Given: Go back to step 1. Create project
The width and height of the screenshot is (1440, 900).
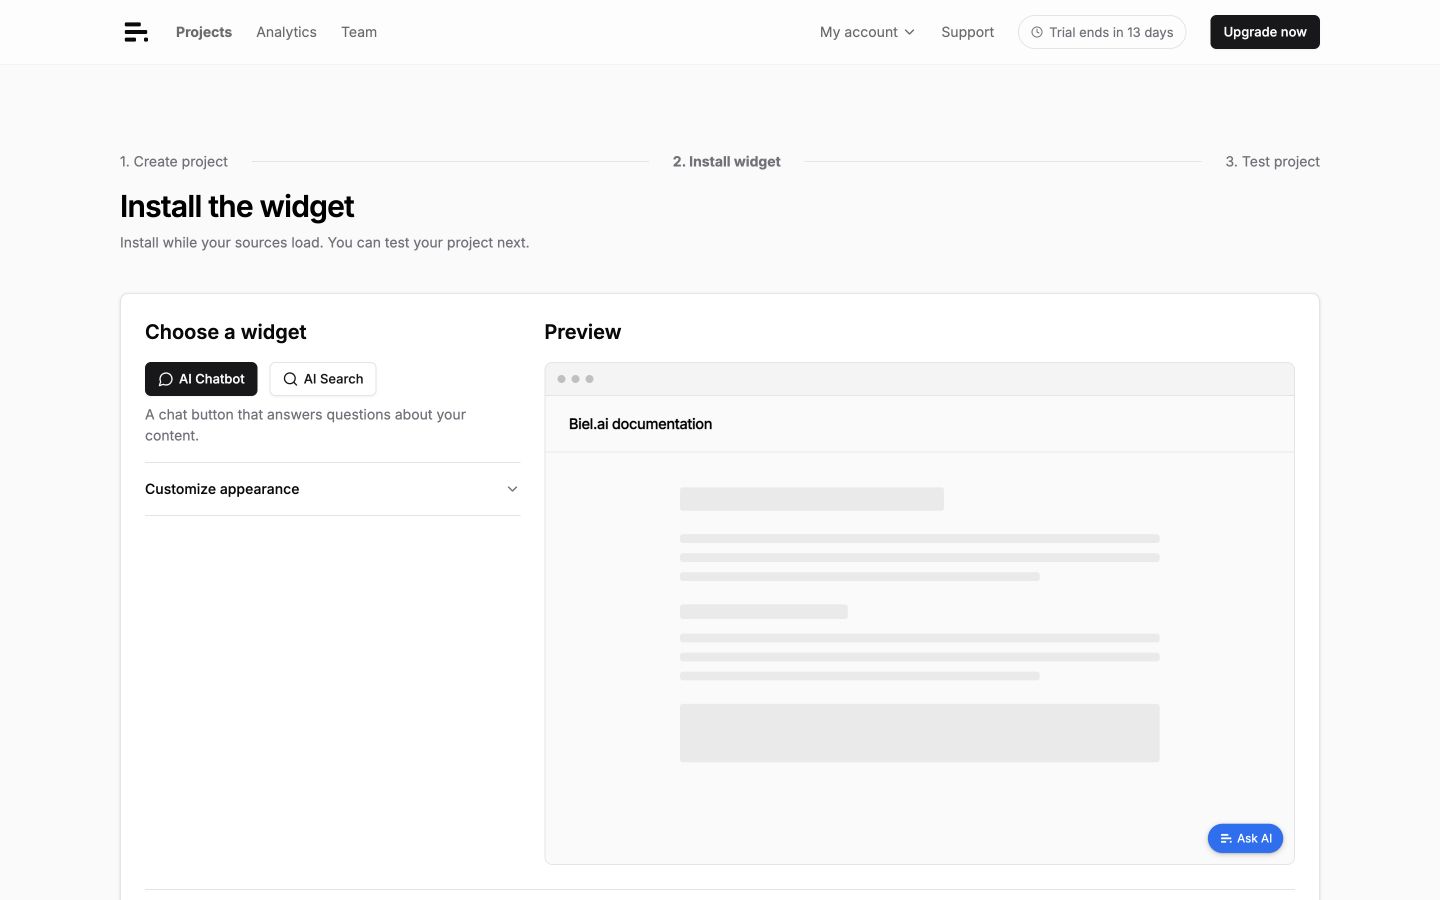Looking at the screenshot, I should pos(174,161).
